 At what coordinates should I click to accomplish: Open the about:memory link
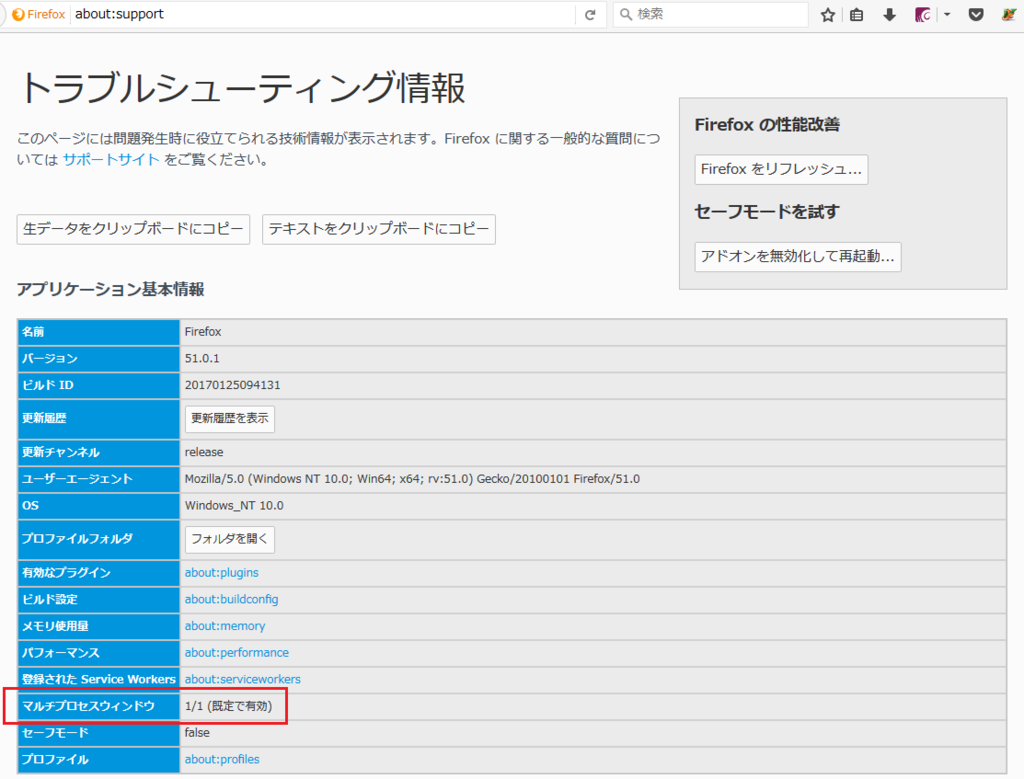[225, 626]
